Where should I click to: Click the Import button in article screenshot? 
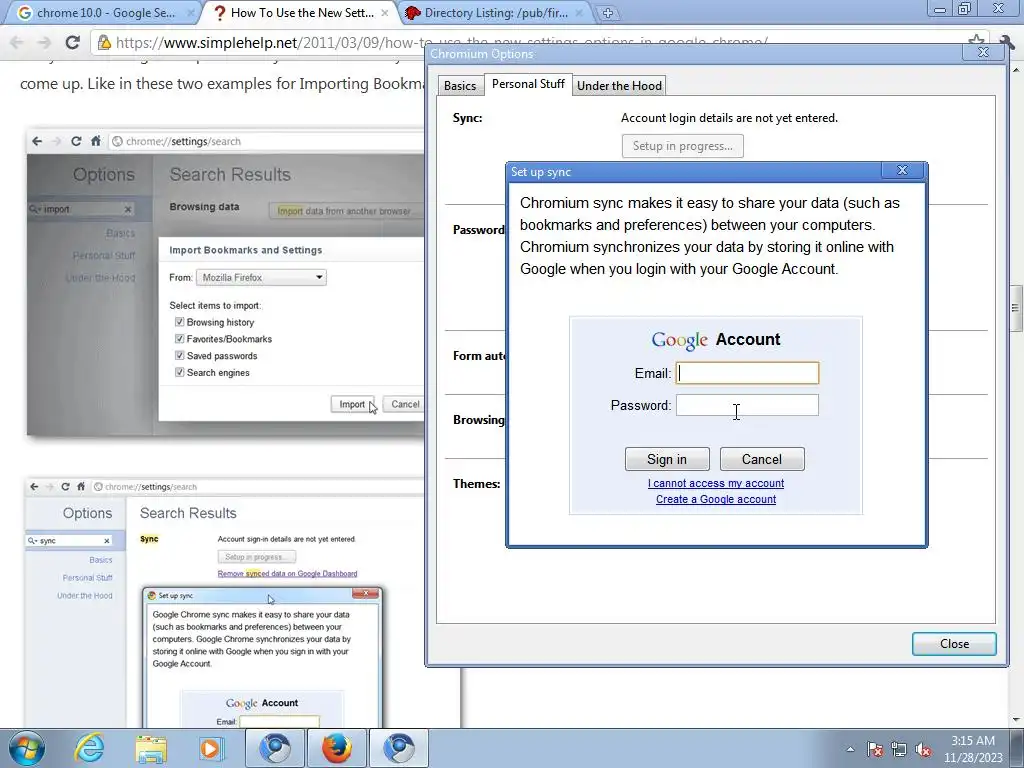[x=351, y=404]
